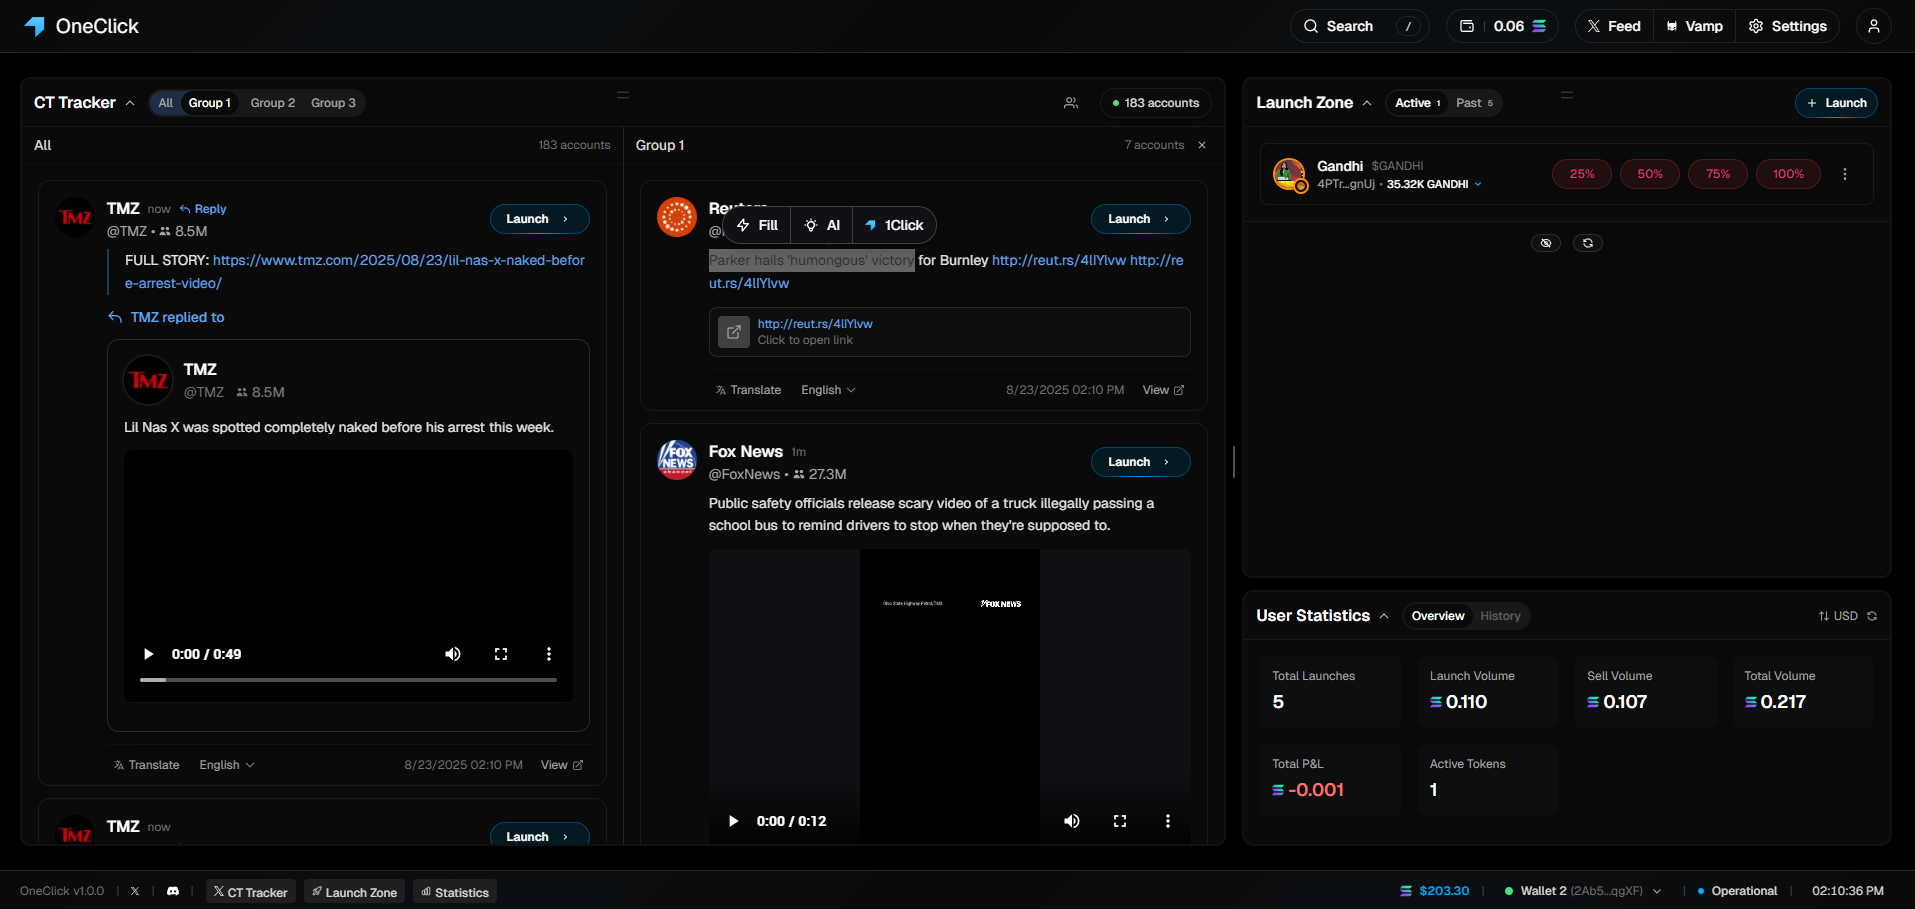Enter fullscreen on TMZ video
The height and width of the screenshot is (909, 1915).
[x=501, y=654]
